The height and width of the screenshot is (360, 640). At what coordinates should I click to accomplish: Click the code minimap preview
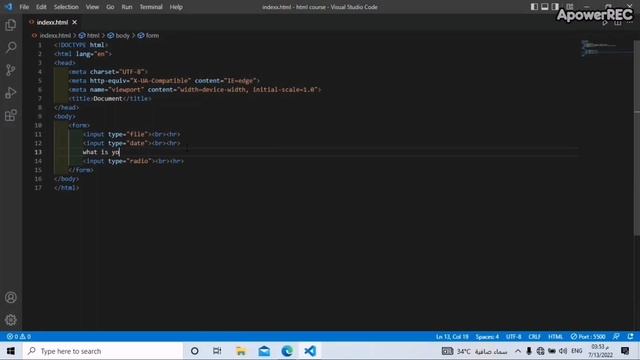click(606, 48)
